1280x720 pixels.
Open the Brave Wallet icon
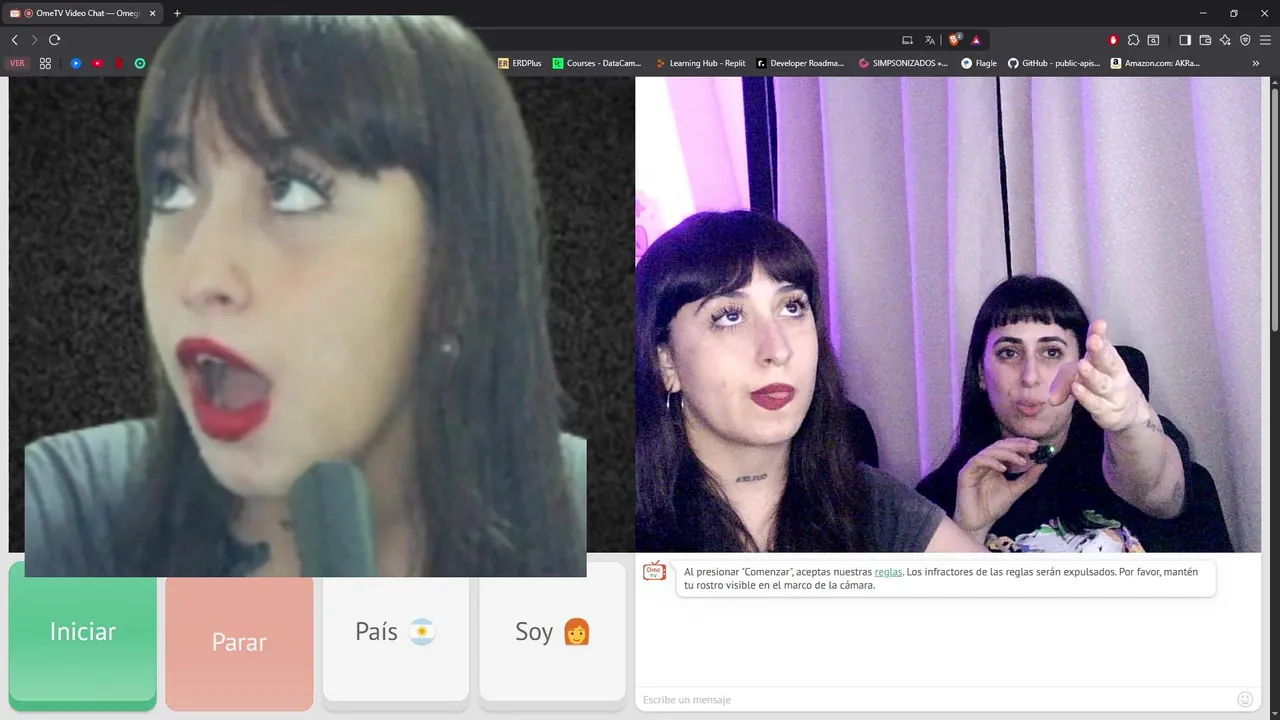coord(1205,40)
